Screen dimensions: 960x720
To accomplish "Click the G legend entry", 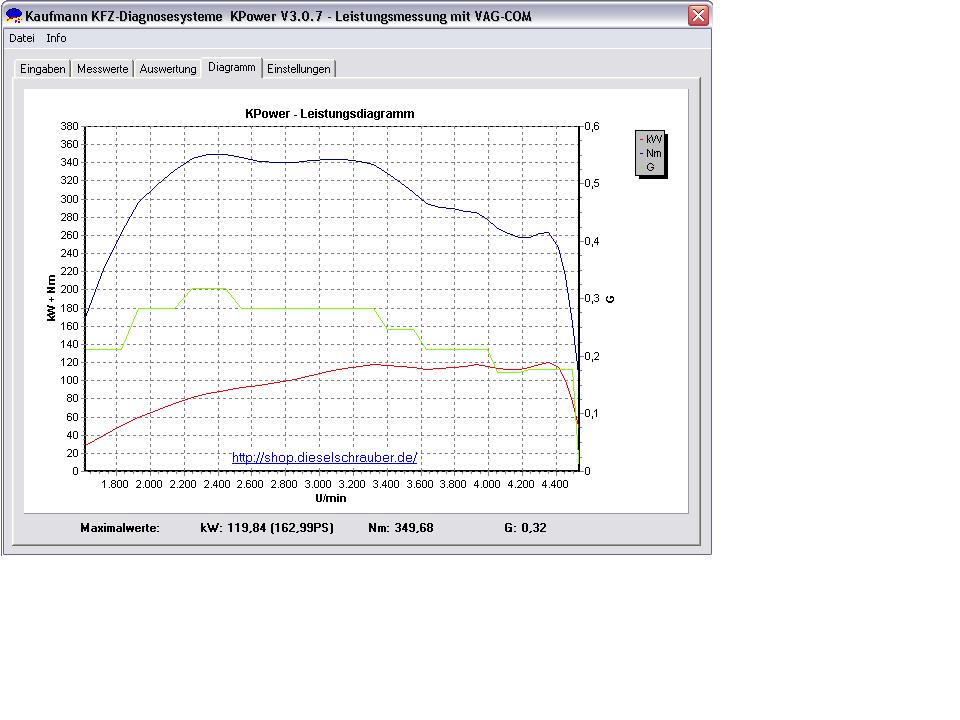I will (650, 167).
